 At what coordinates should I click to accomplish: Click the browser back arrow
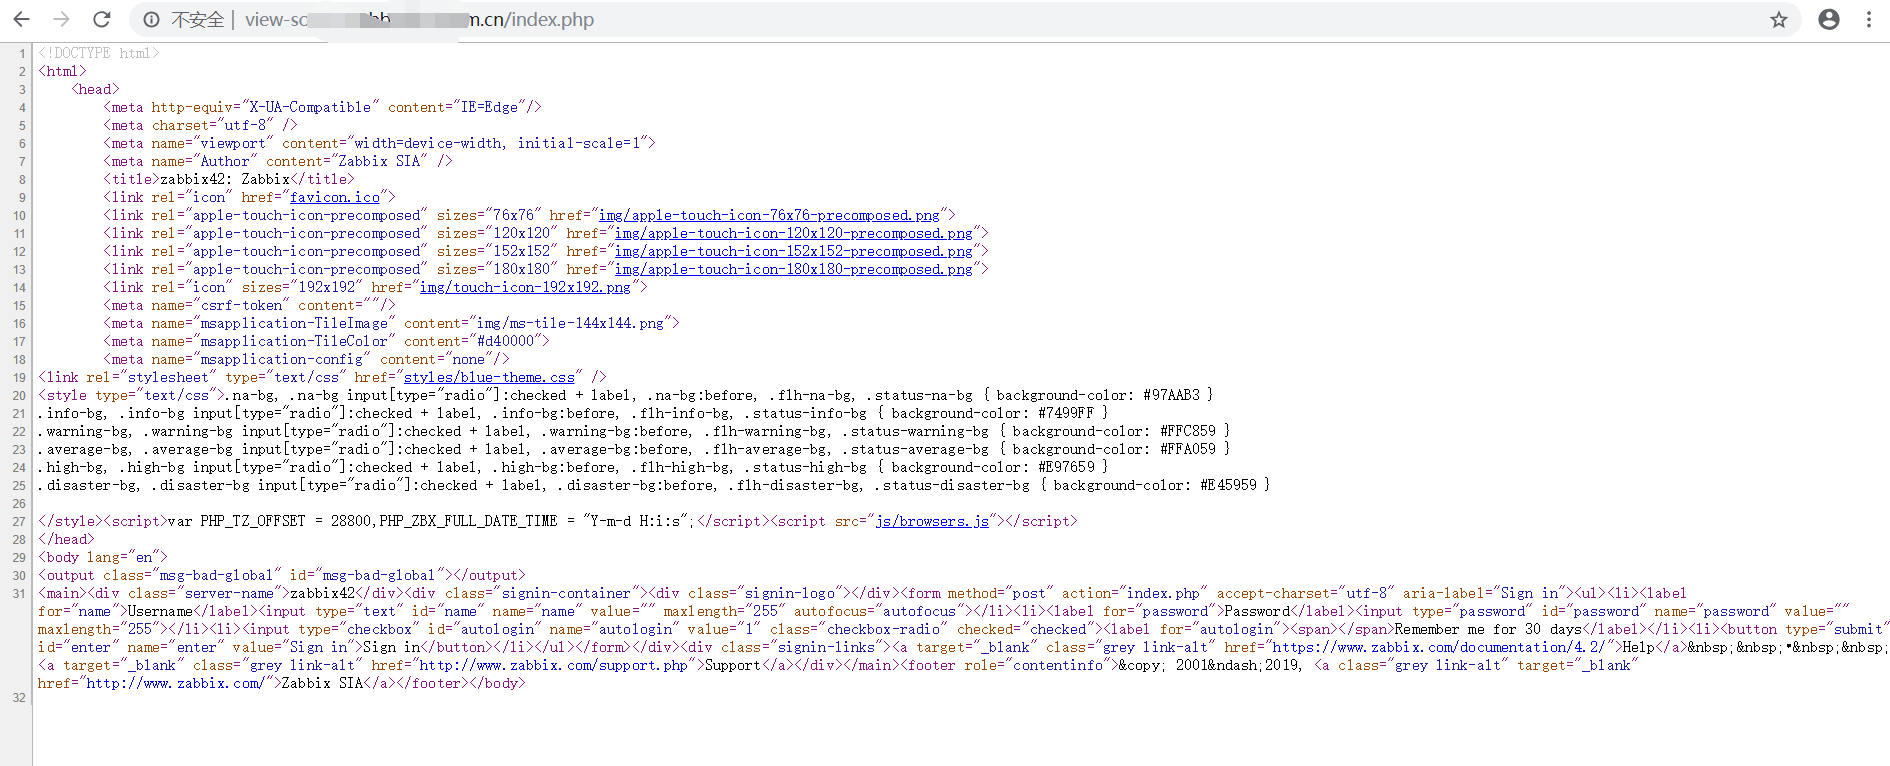(x=21, y=19)
